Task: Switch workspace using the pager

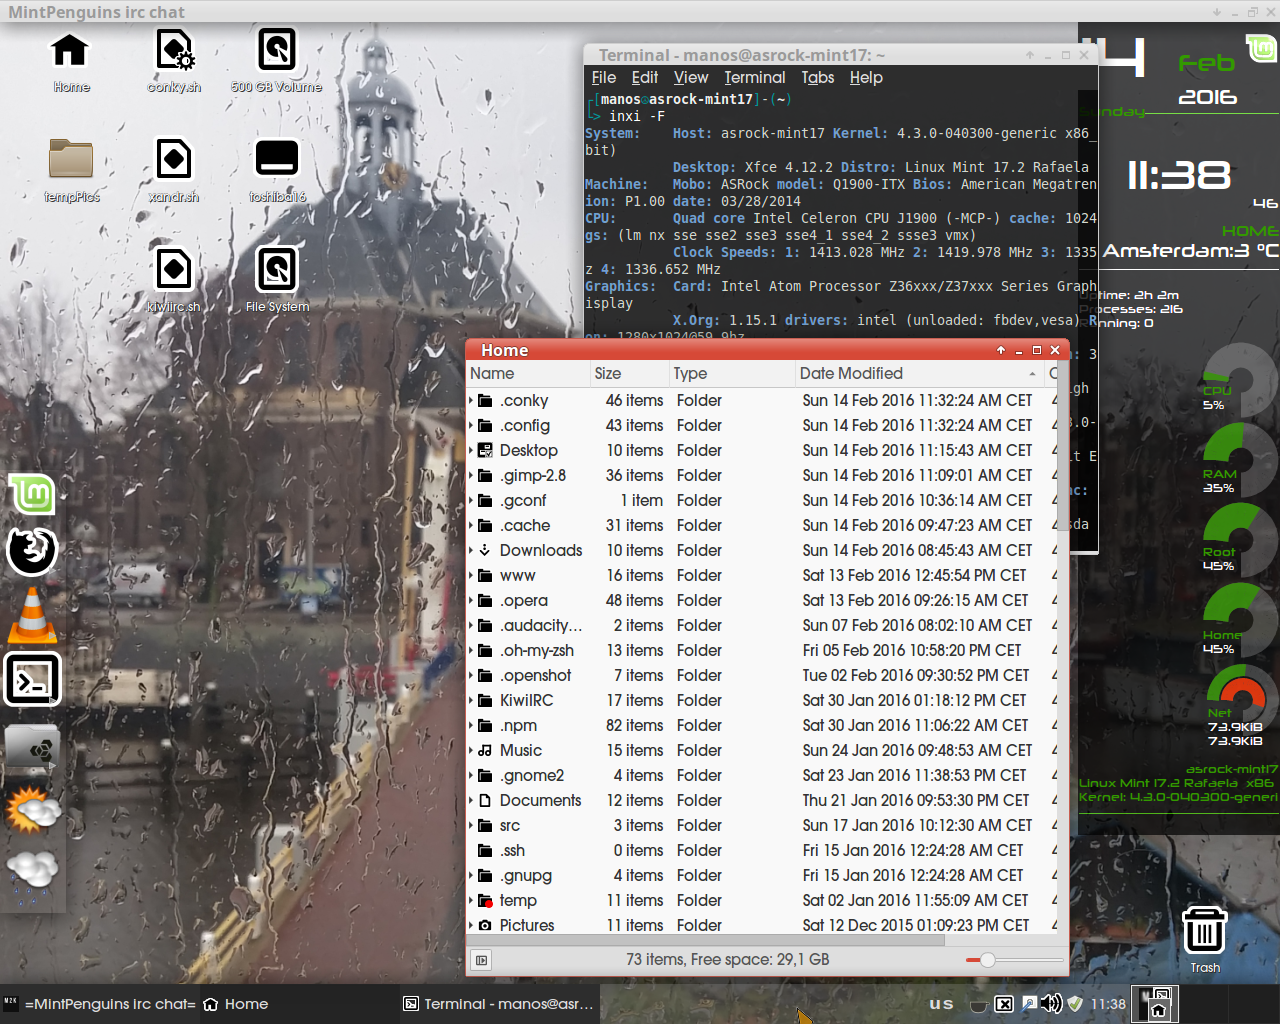Action: 1154,1004
